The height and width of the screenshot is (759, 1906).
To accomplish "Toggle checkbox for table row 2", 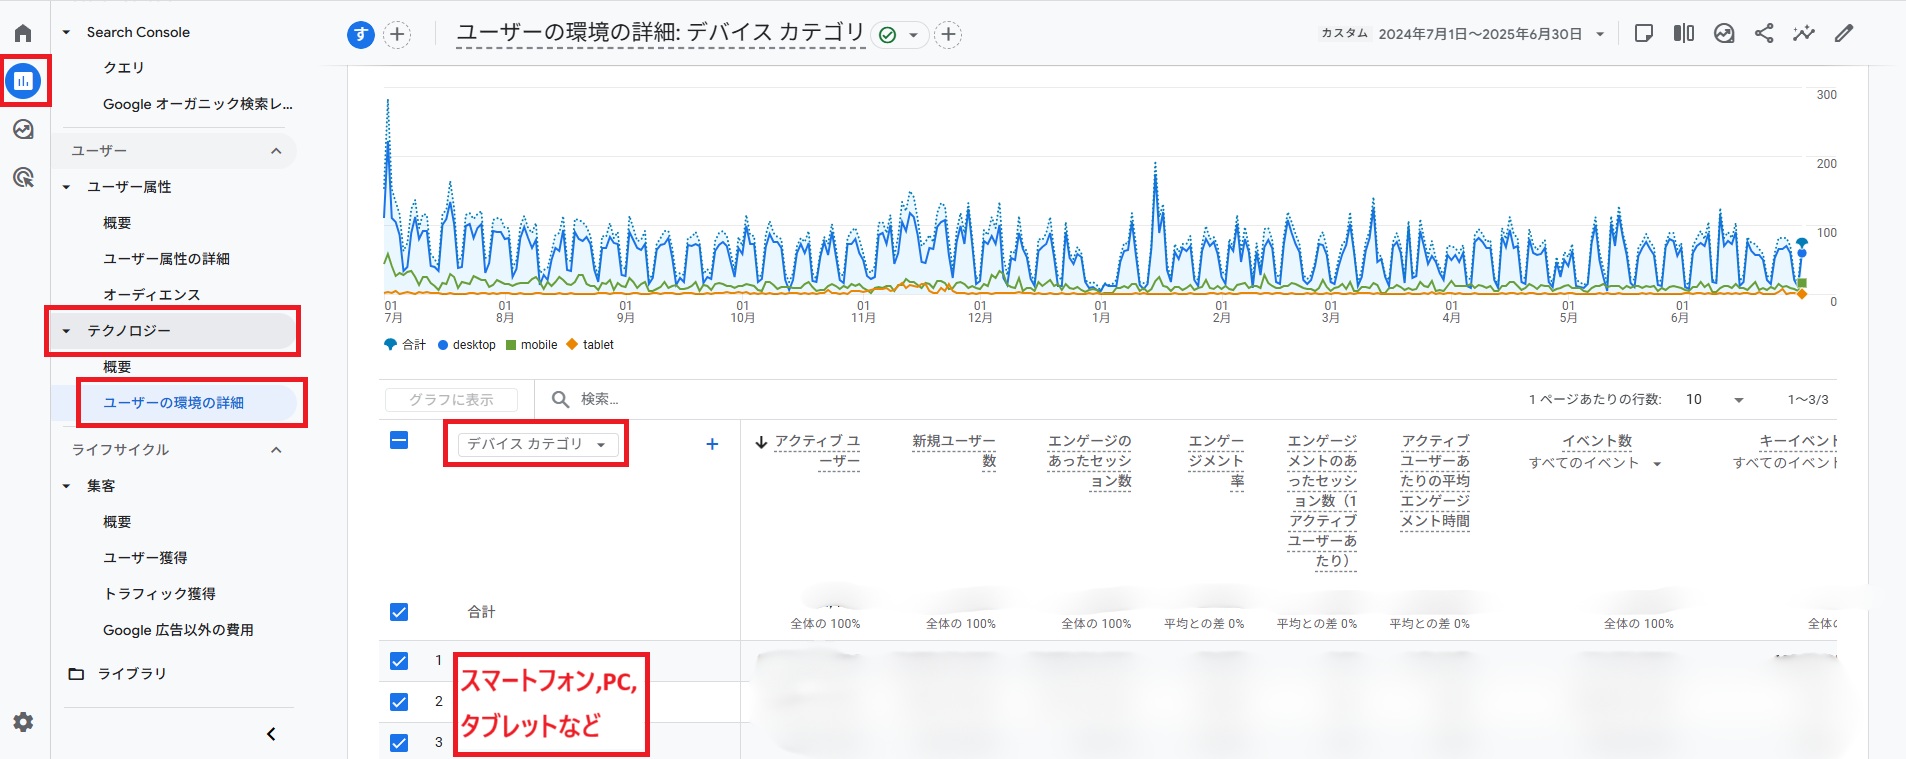I will click(399, 702).
